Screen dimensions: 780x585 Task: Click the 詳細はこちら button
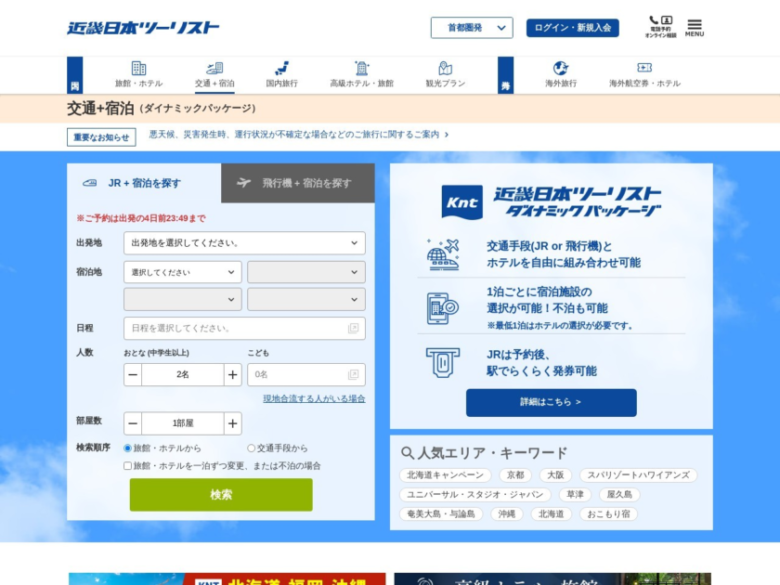551,402
